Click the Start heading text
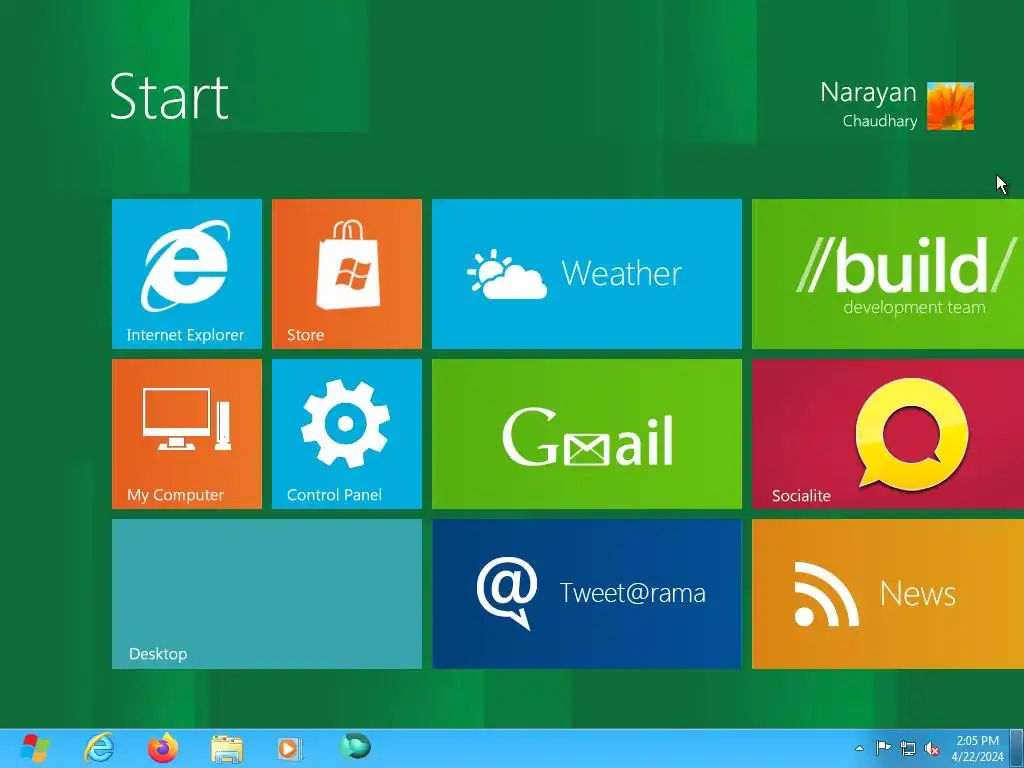 (x=169, y=97)
